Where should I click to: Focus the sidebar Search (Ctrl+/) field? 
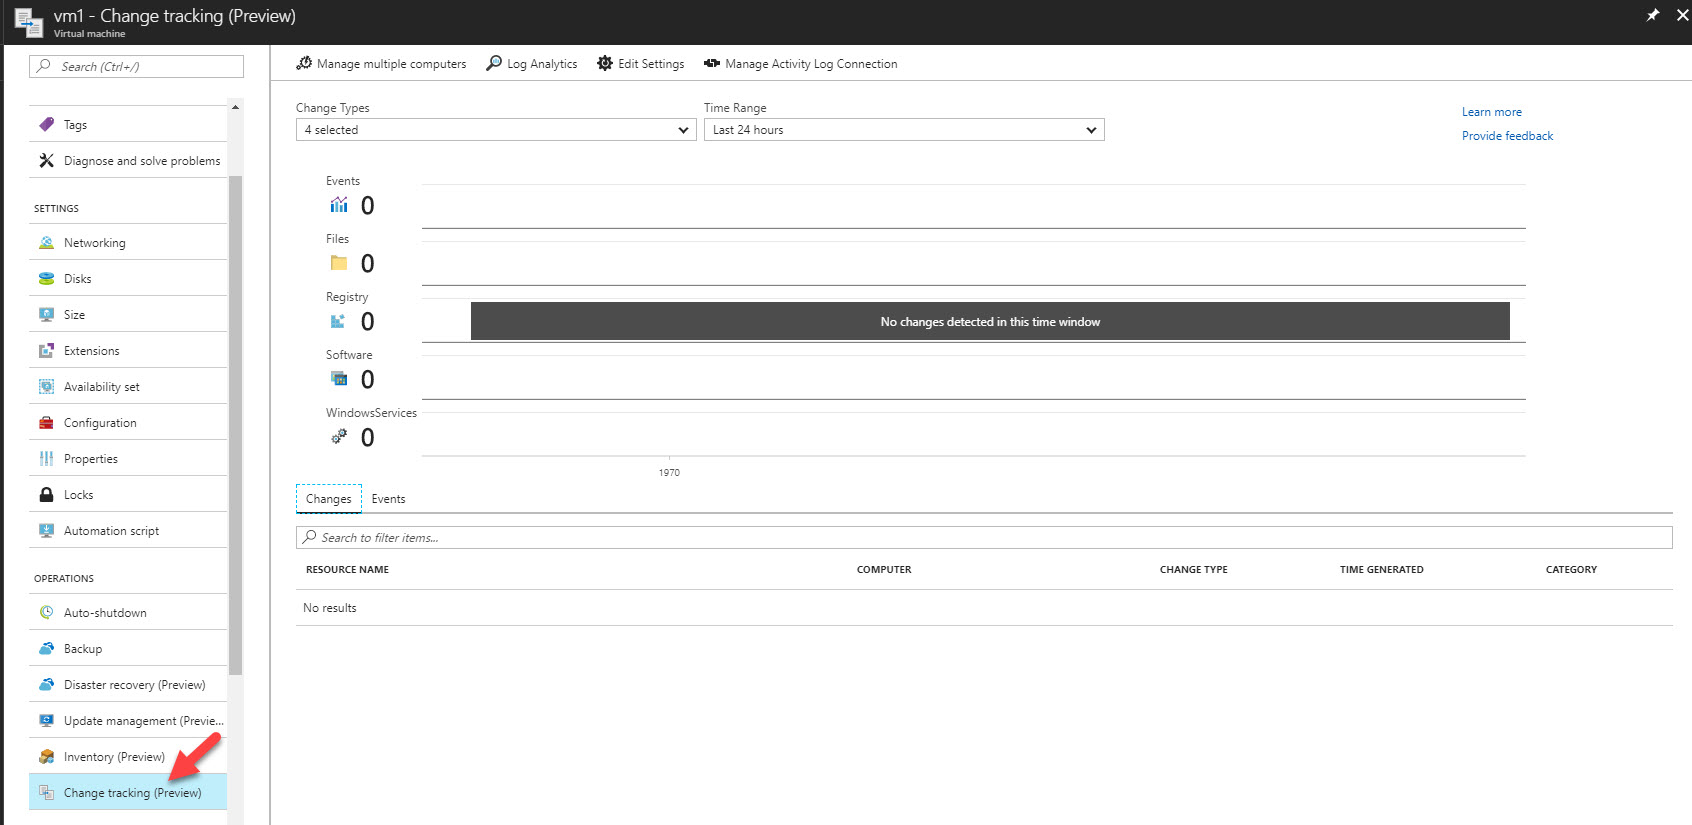point(136,66)
